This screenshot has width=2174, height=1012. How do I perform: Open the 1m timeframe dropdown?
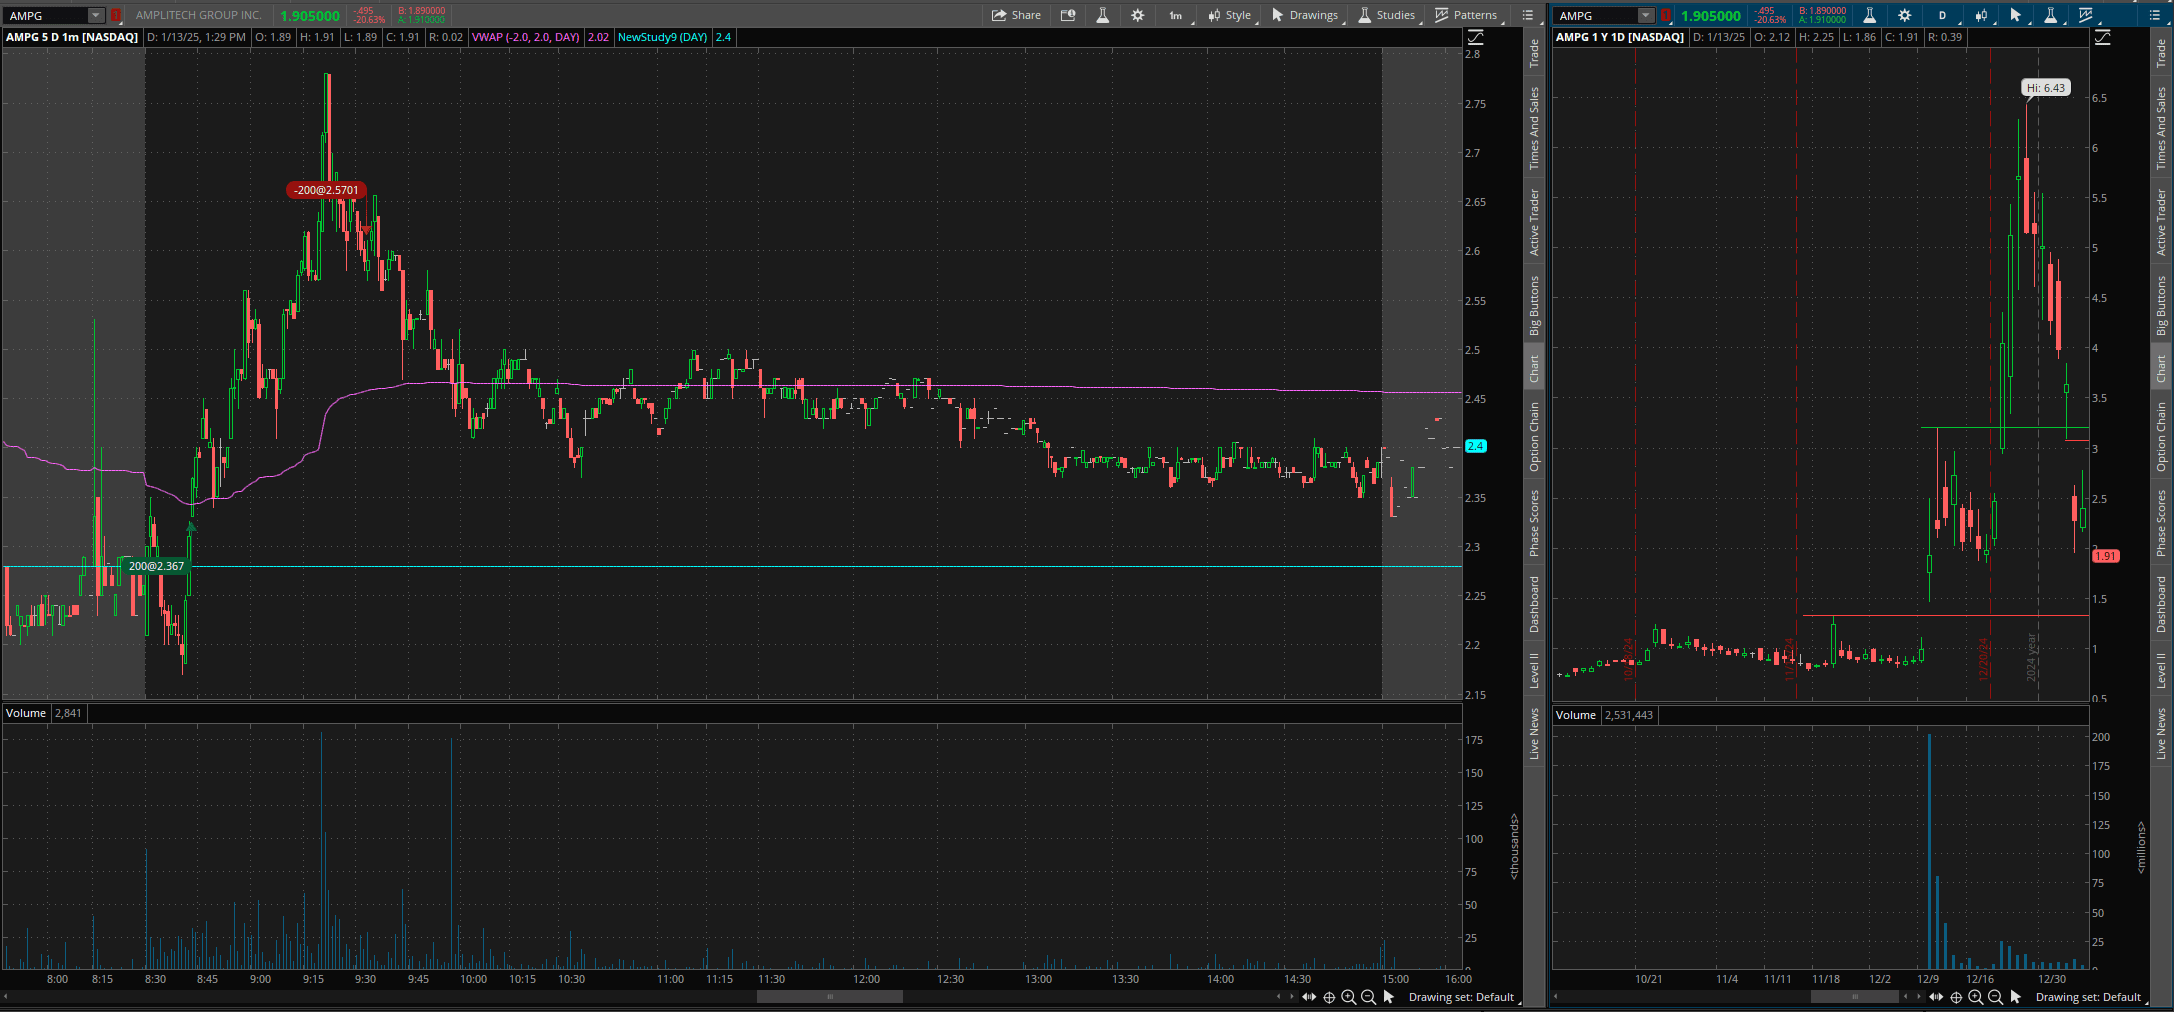tap(1175, 15)
